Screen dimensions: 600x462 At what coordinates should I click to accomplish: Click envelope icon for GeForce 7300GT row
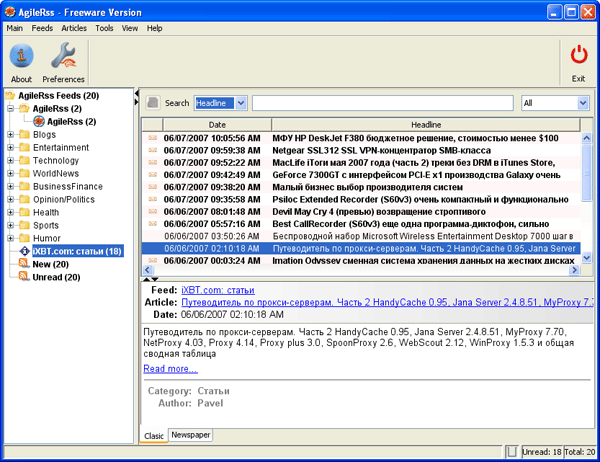152,175
